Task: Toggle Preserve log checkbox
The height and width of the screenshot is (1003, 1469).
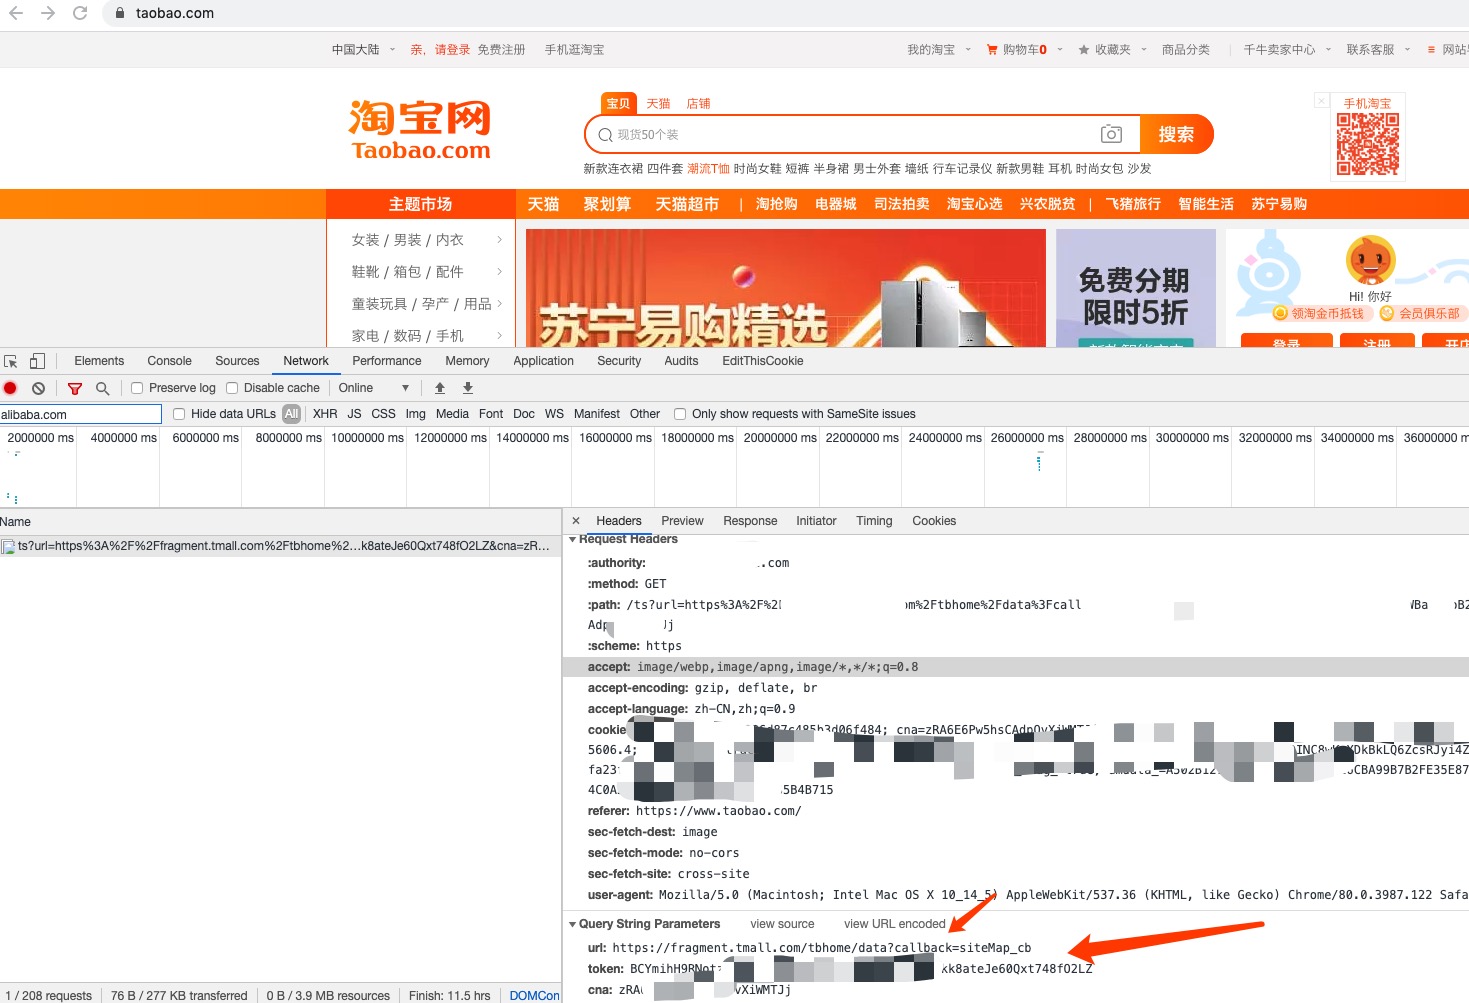Action: (x=137, y=388)
